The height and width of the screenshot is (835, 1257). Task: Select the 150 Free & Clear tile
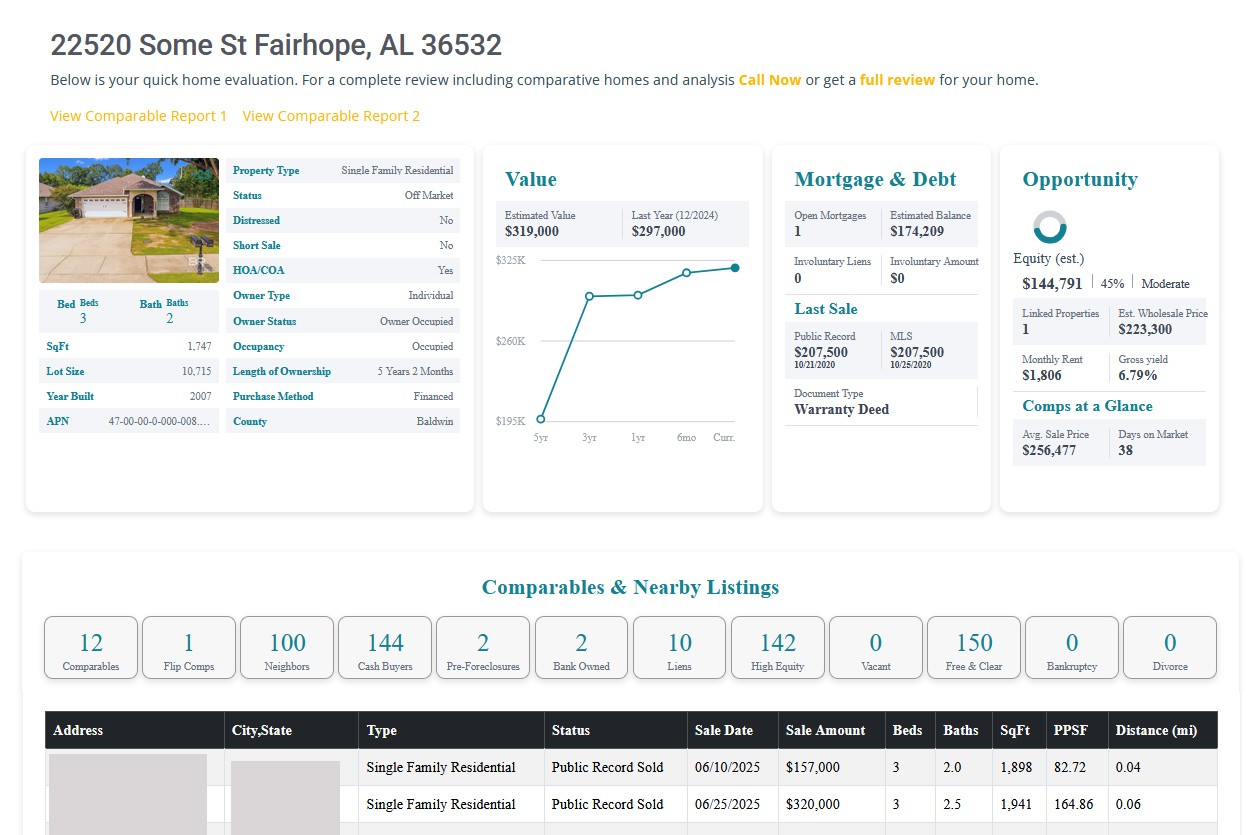[974, 648]
